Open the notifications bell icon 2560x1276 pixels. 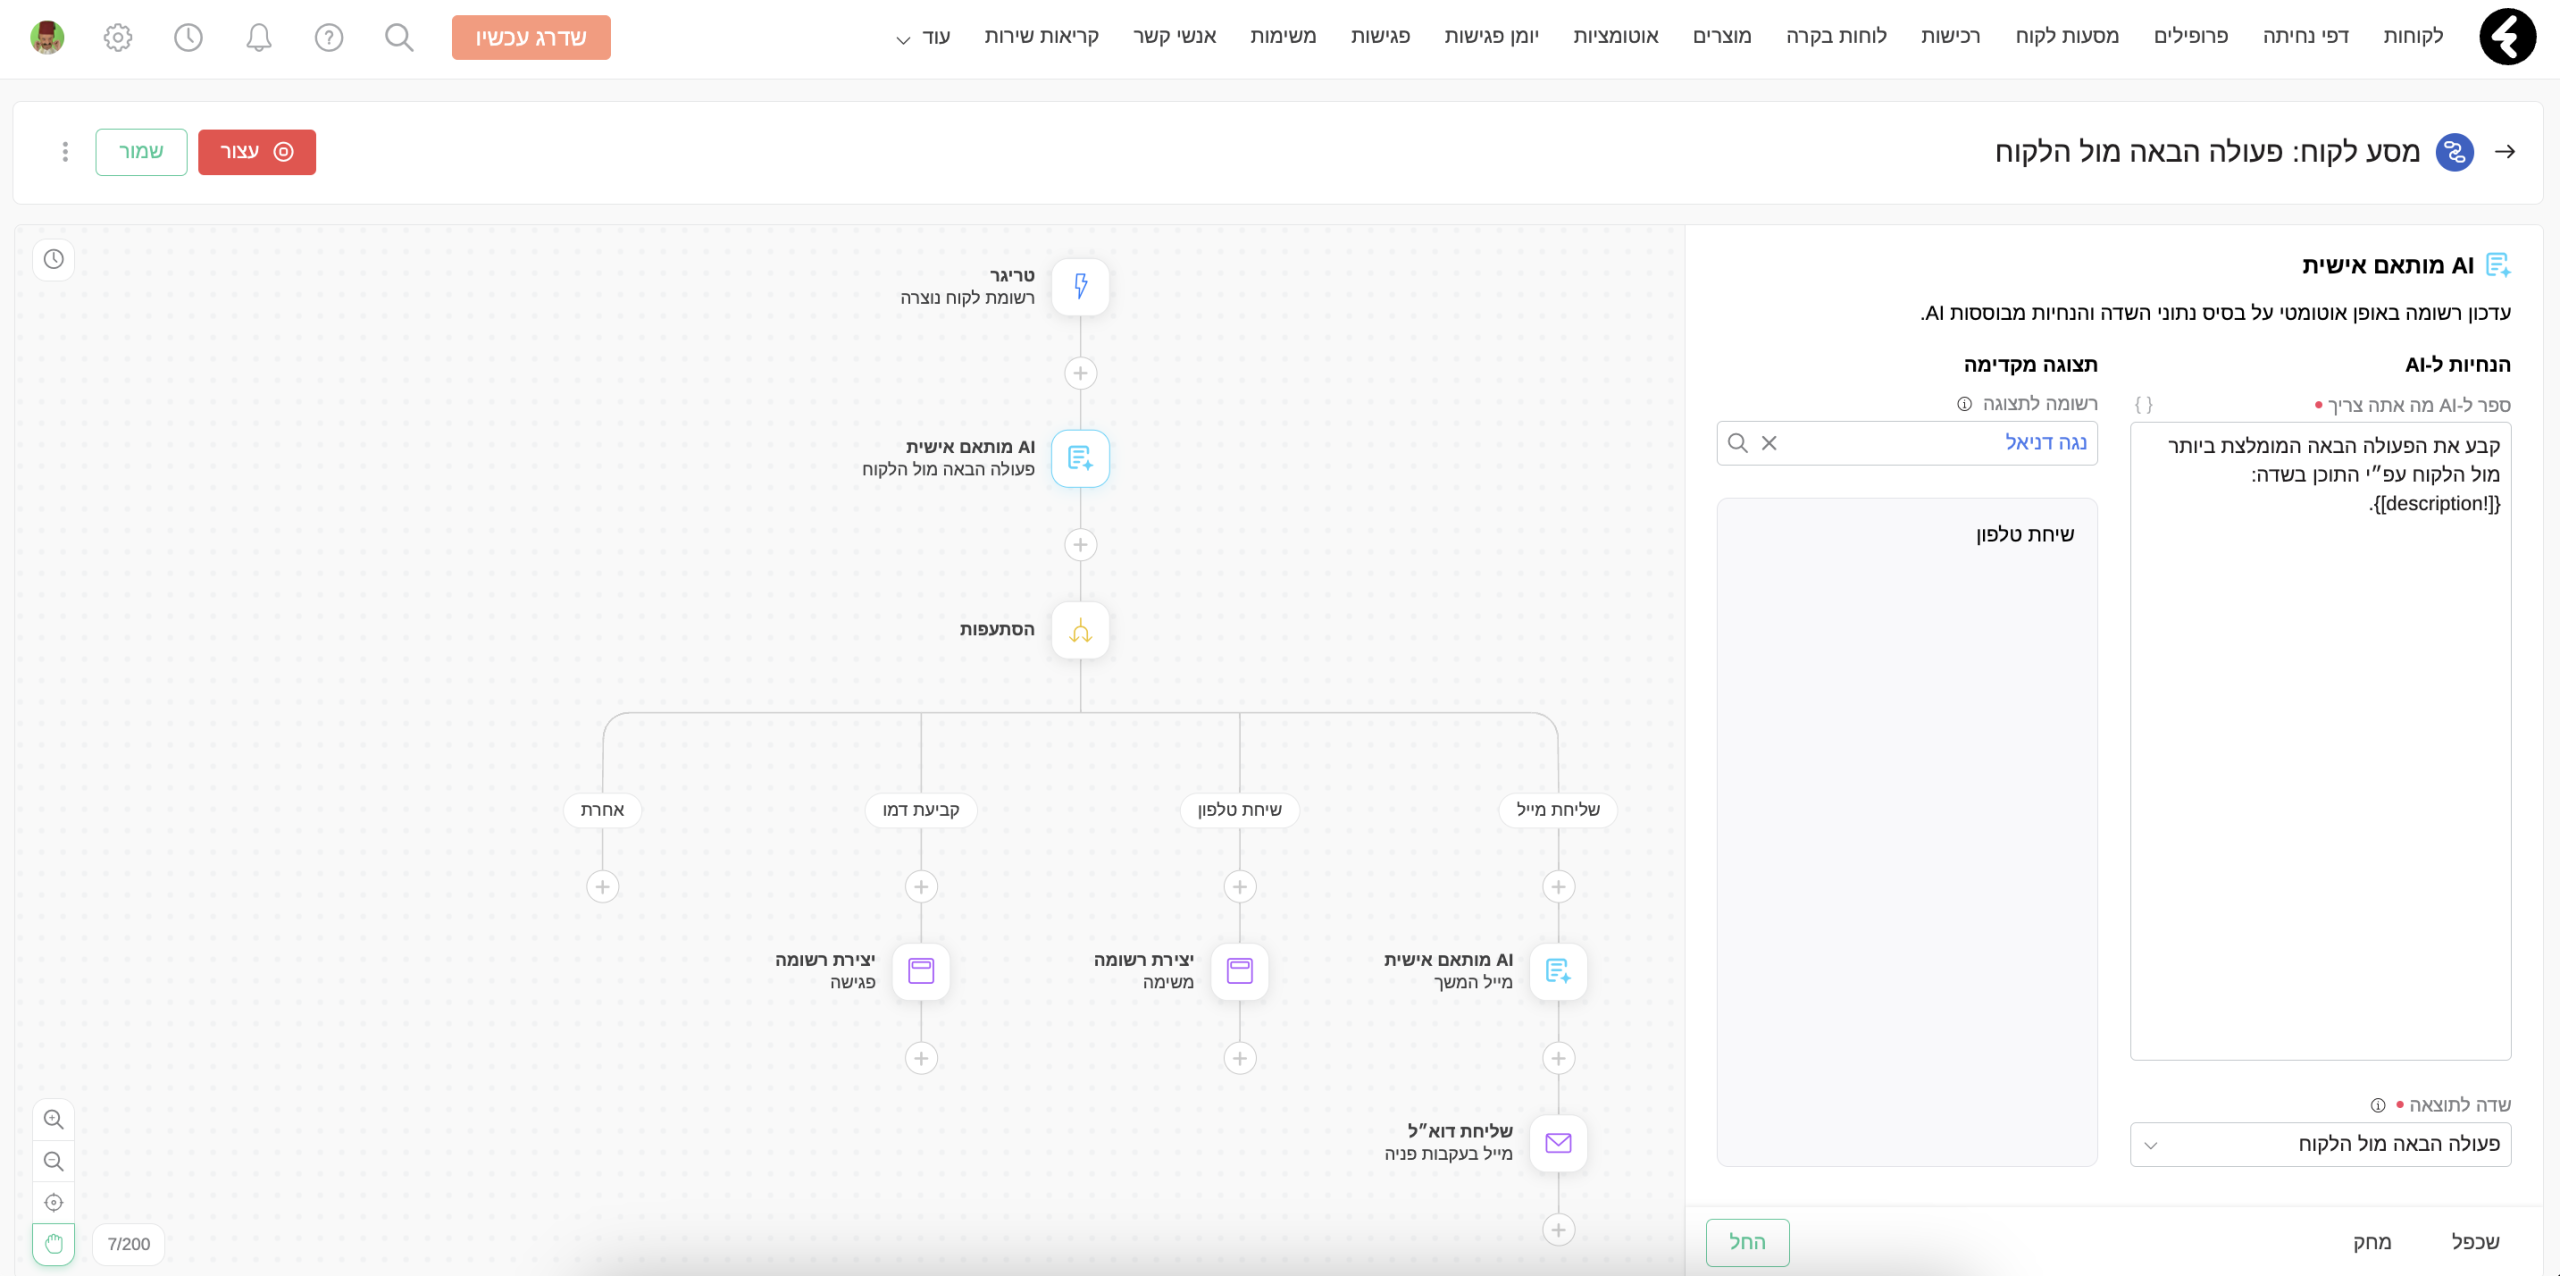coord(259,38)
